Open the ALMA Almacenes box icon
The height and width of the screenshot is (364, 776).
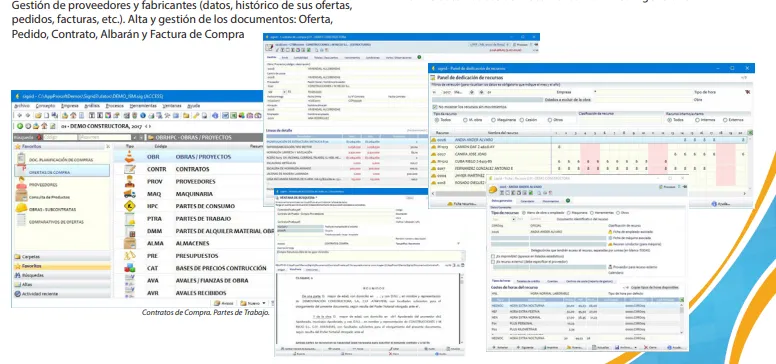(x=130, y=243)
